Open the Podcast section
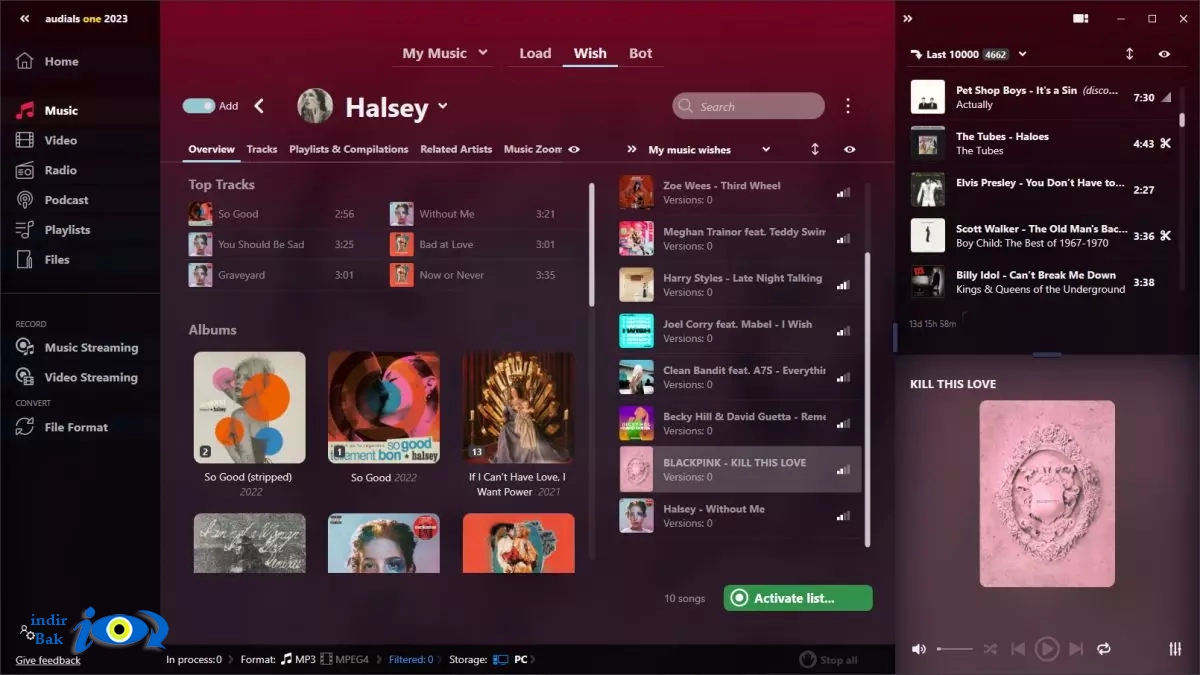 coord(53,200)
